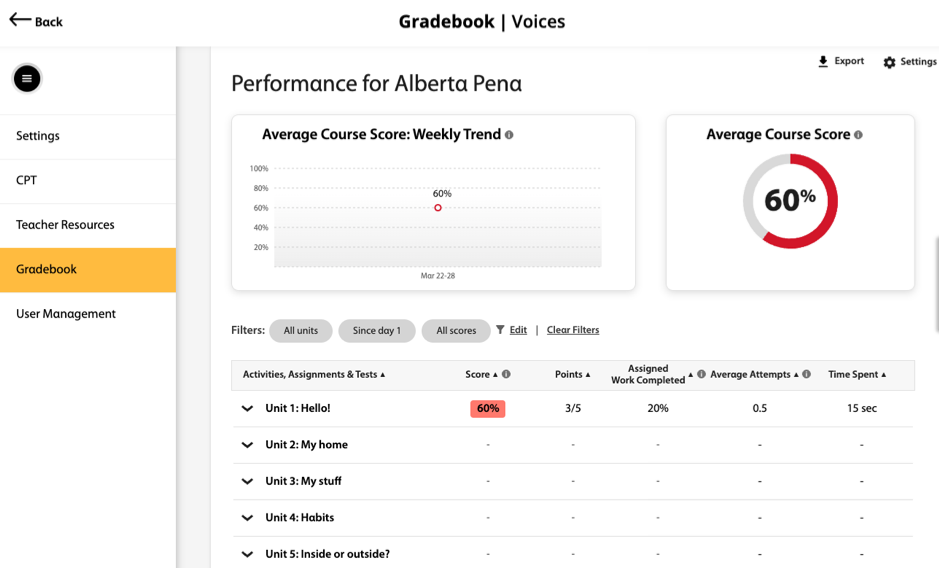Click info icon next to Average Attempts column
The image size is (939, 568).
[x=807, y=374]
